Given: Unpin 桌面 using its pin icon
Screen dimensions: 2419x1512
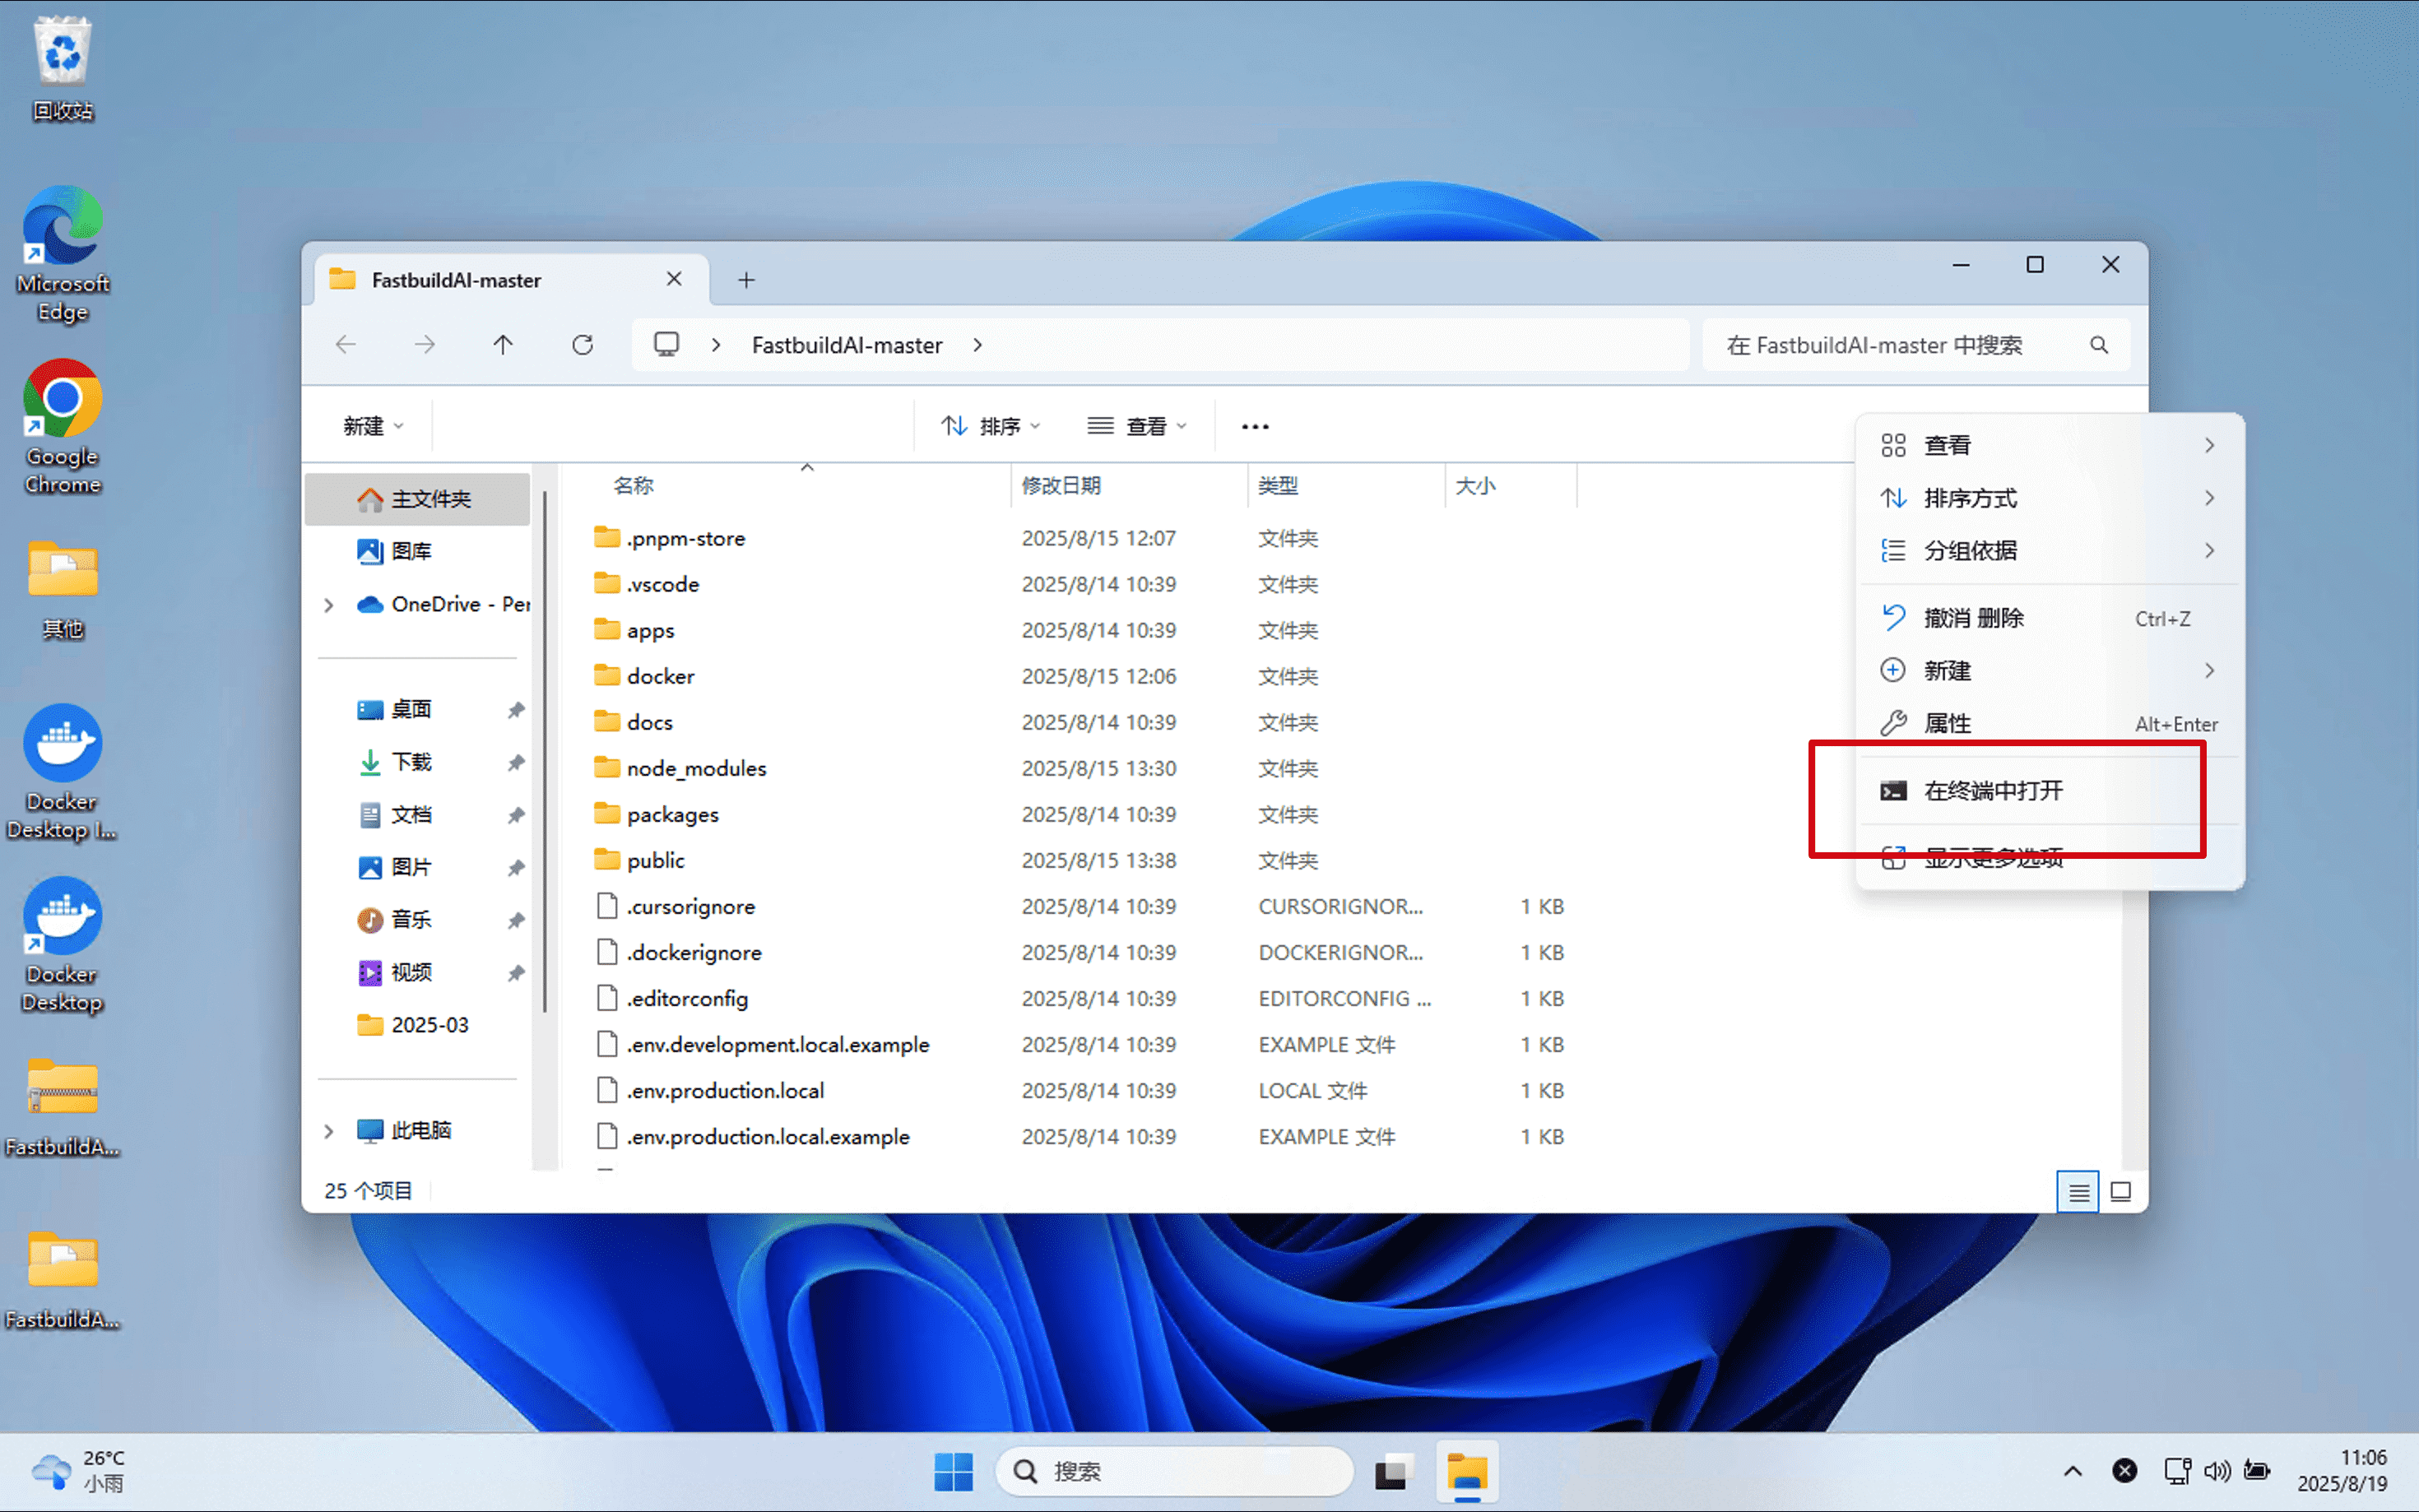Looking at the screenshot, I should (516, 710).
